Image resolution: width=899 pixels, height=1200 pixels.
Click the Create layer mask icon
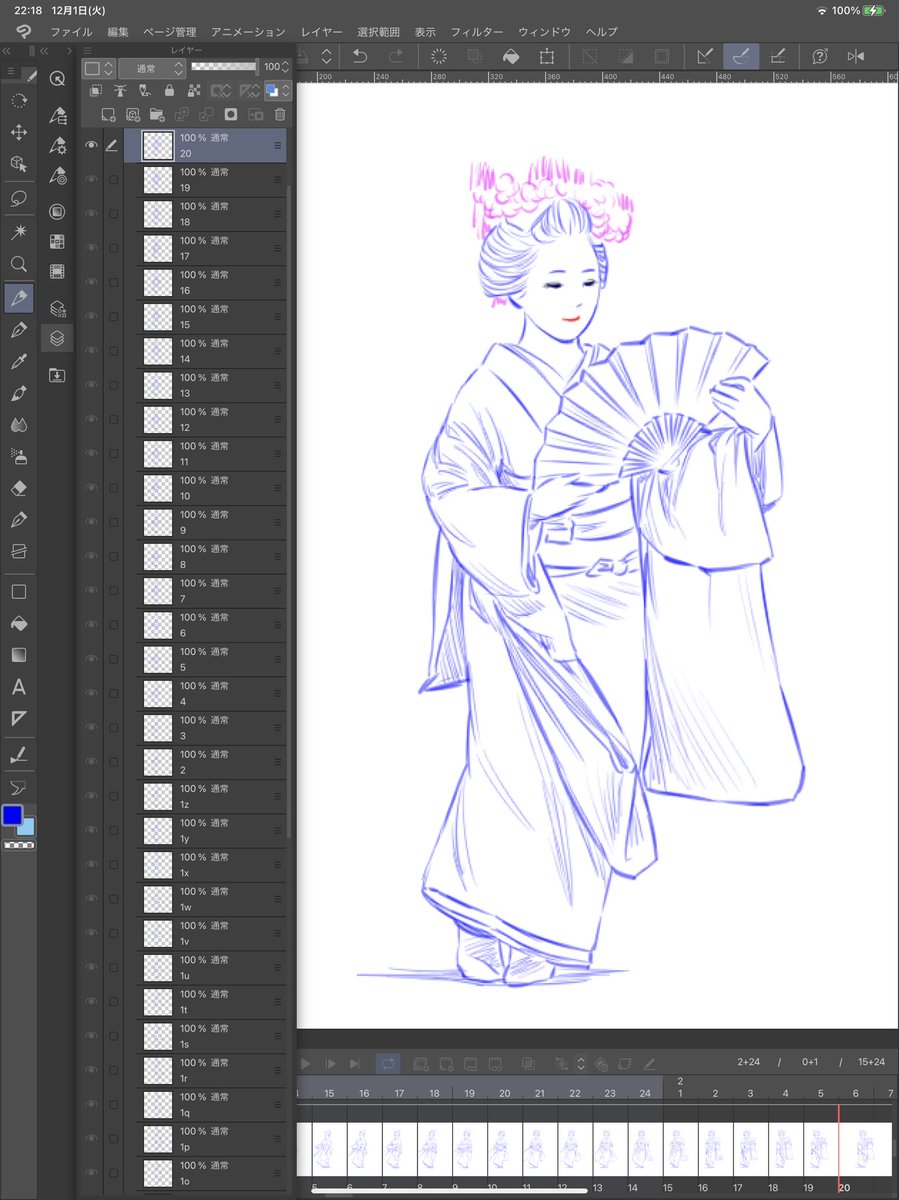[231, 114]
